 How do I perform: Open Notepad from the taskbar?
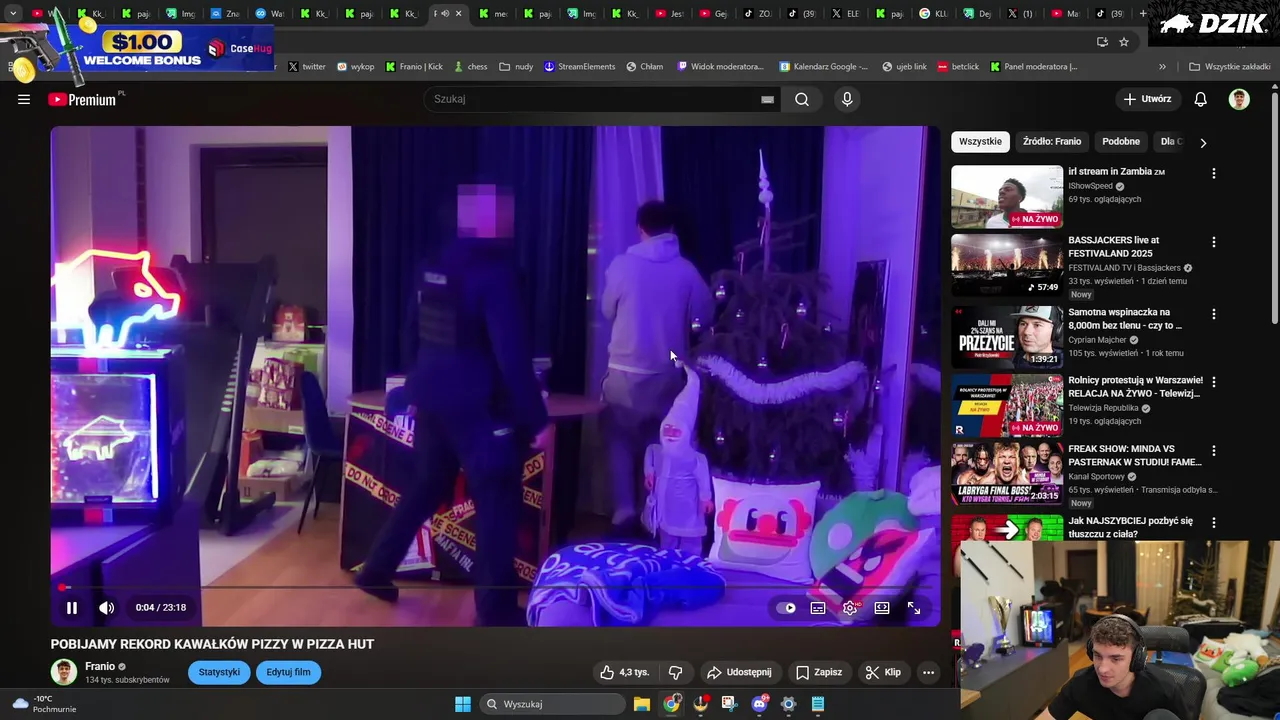pyautogui.click(x=818, y=704)
